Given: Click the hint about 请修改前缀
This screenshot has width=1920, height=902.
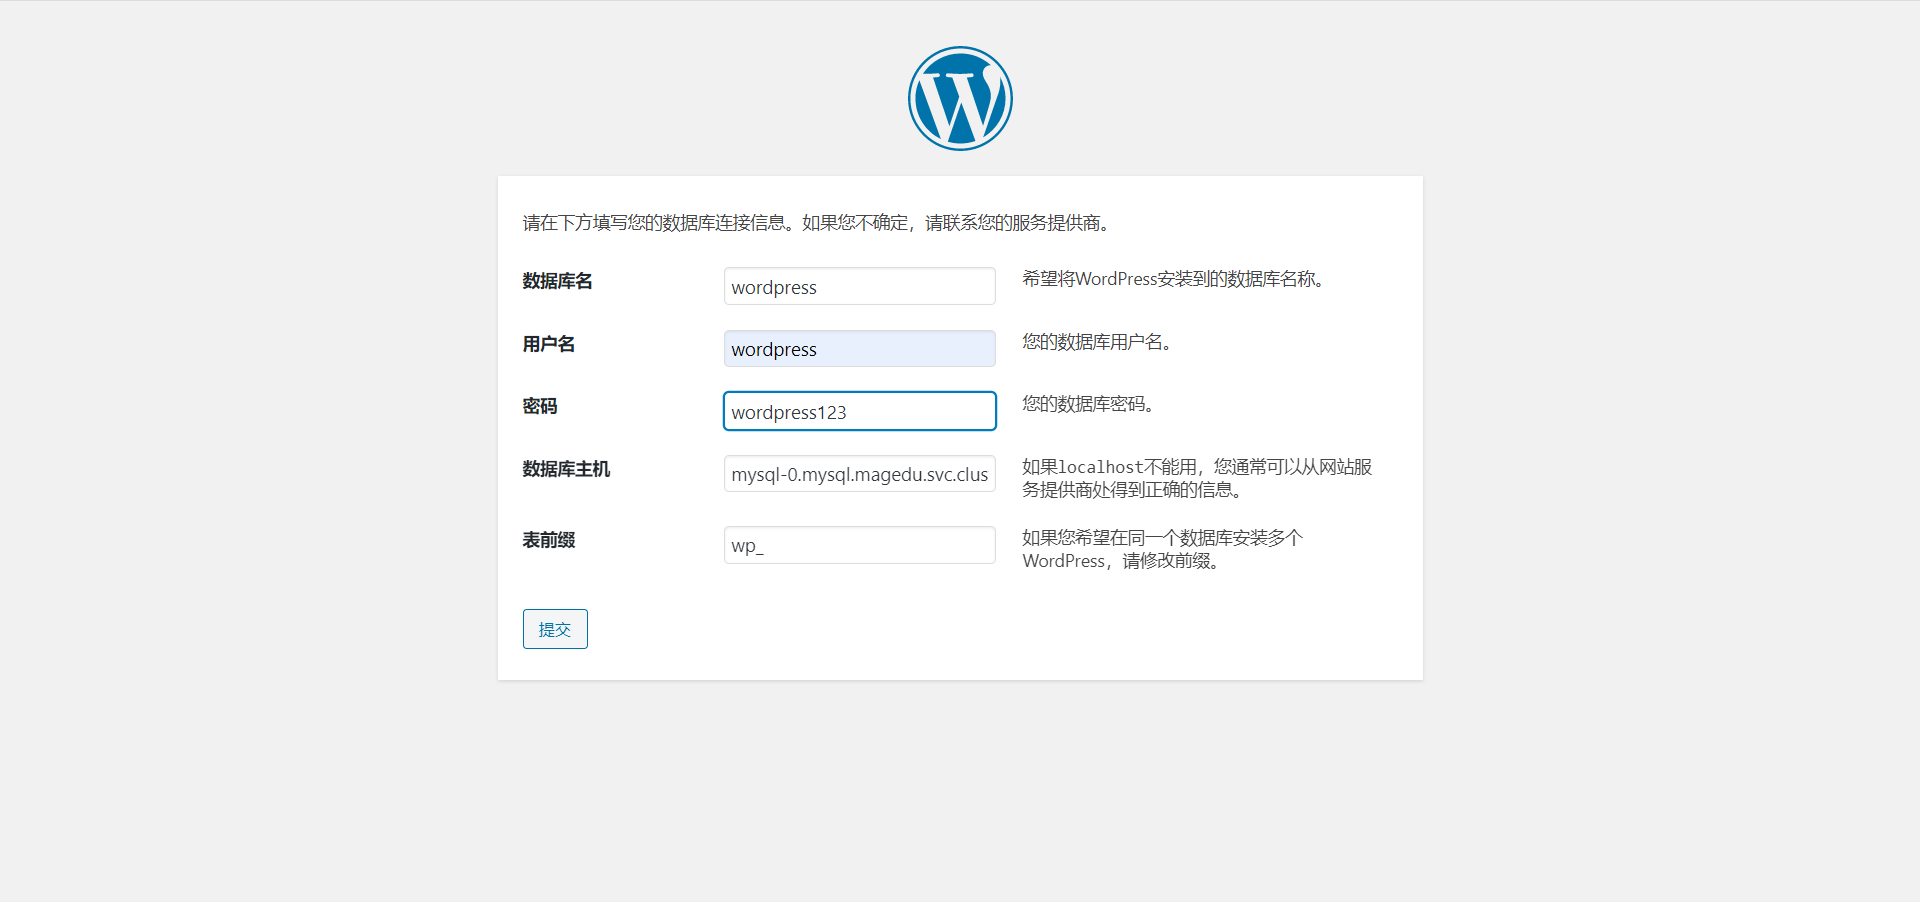Looking at the screenshot, I should 1163,549.
